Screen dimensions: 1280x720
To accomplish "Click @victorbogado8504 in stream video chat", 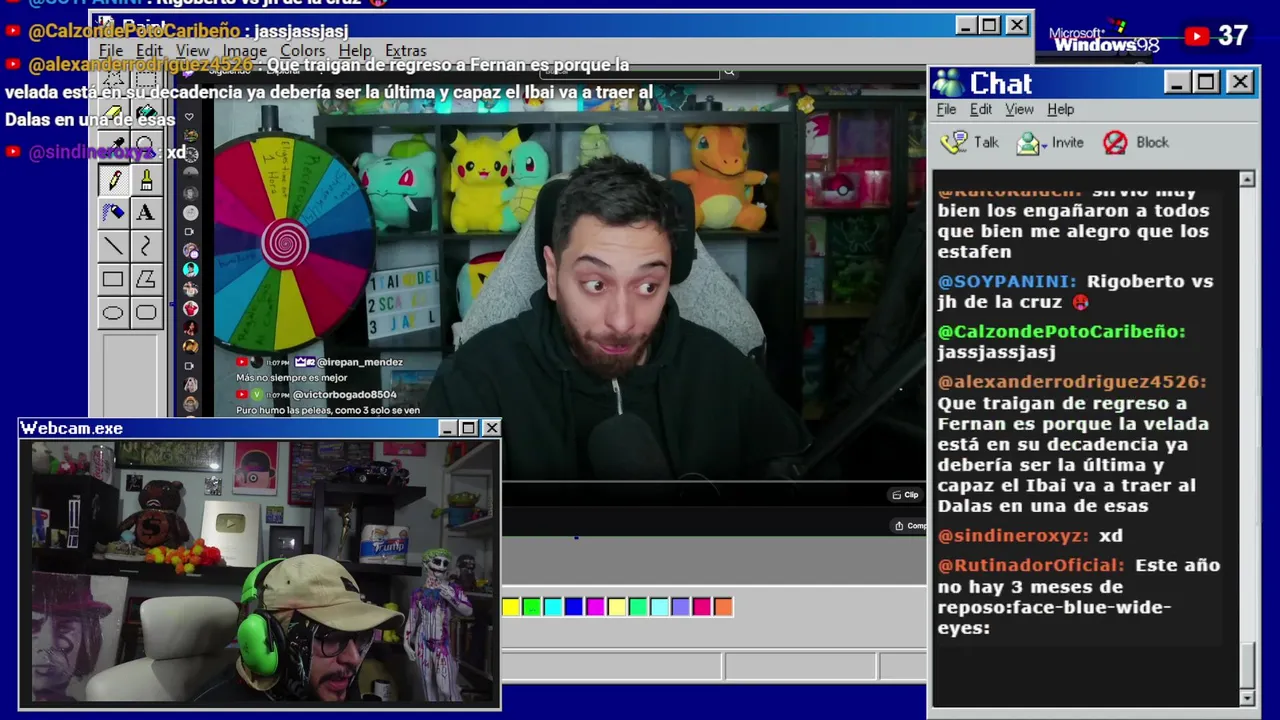I will pos(344,395).
